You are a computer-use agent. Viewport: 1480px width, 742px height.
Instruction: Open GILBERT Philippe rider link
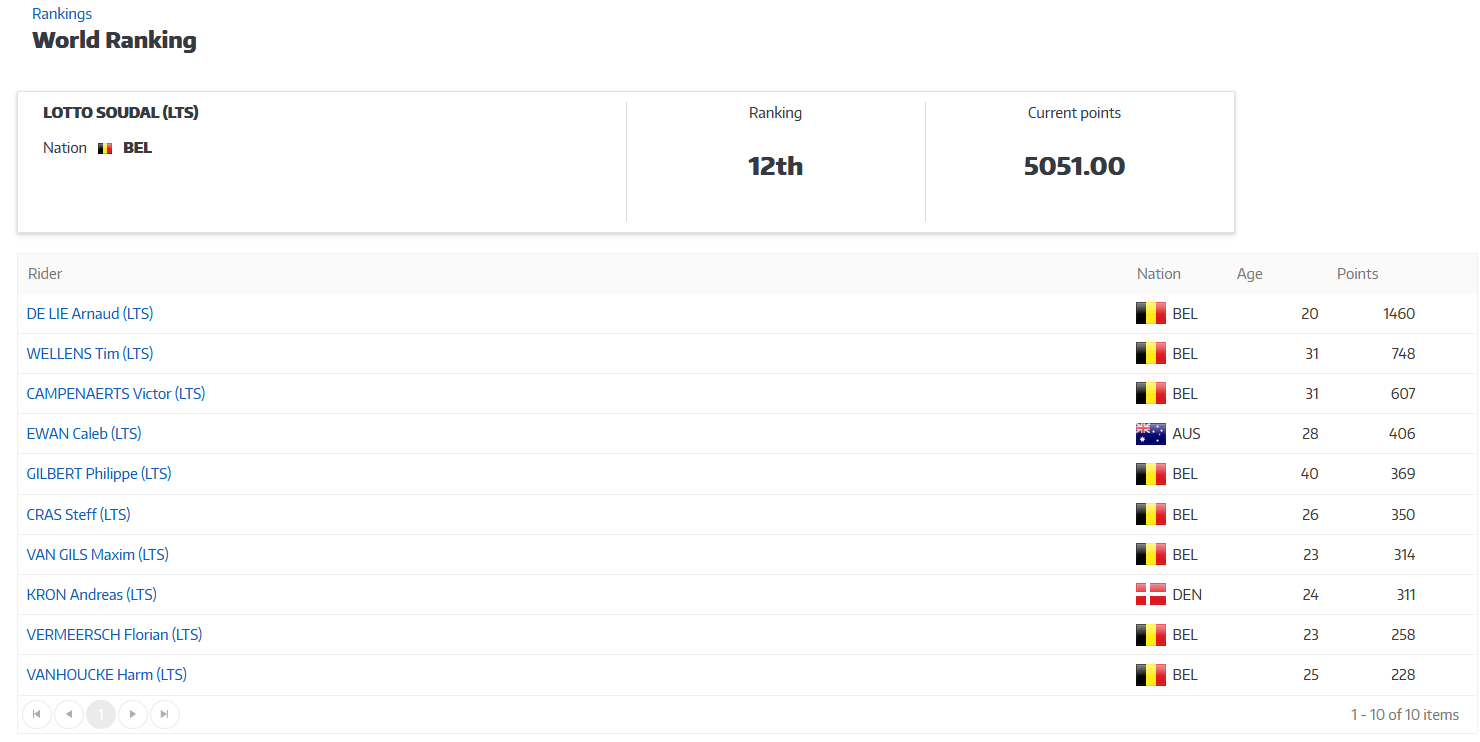tap(99, 474)
